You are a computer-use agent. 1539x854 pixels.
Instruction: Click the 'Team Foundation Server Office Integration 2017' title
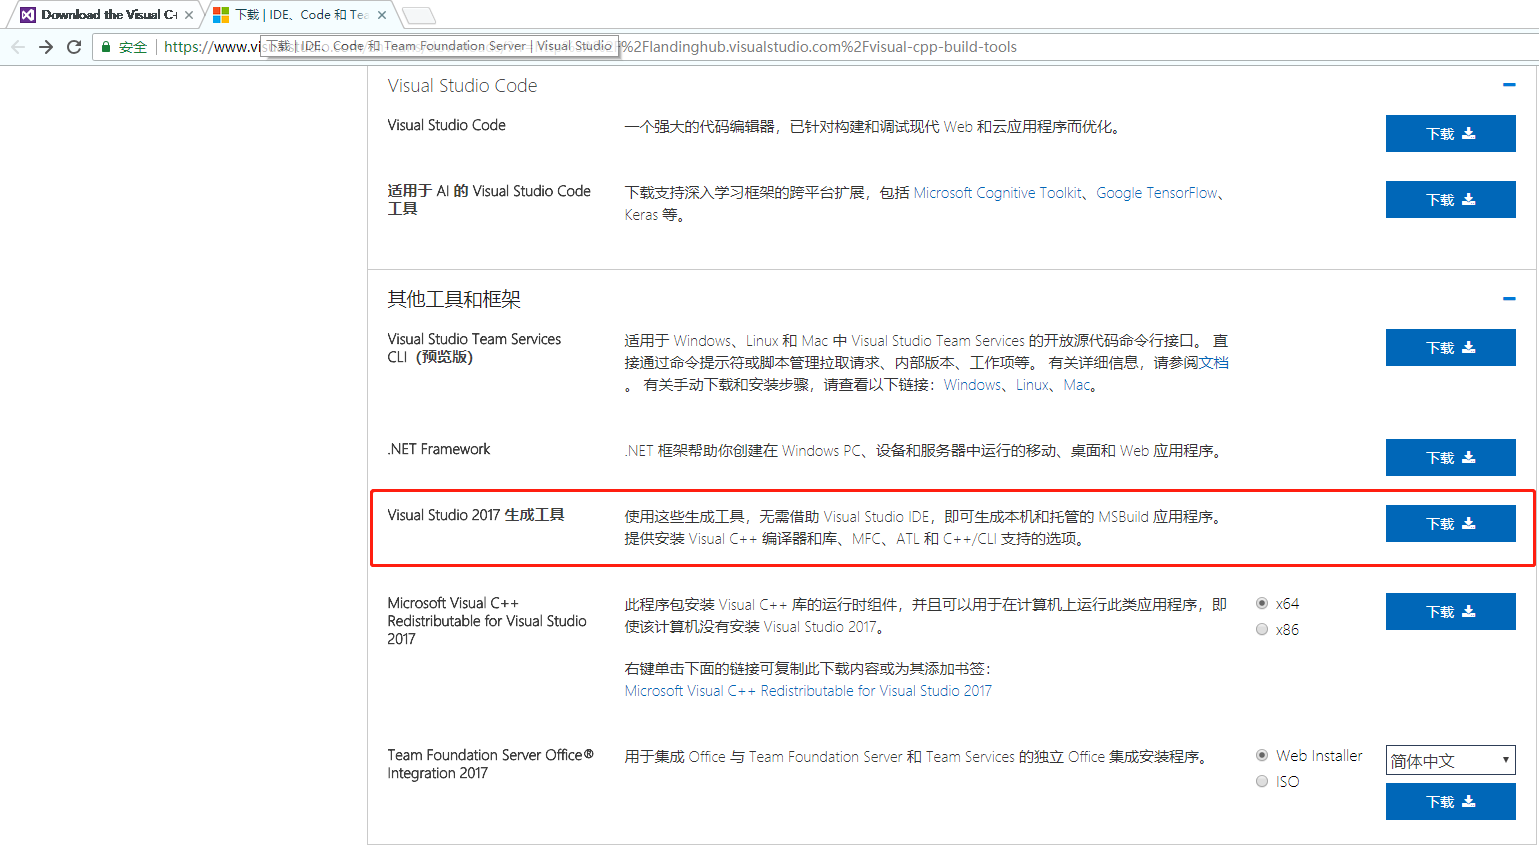point(490,764)
